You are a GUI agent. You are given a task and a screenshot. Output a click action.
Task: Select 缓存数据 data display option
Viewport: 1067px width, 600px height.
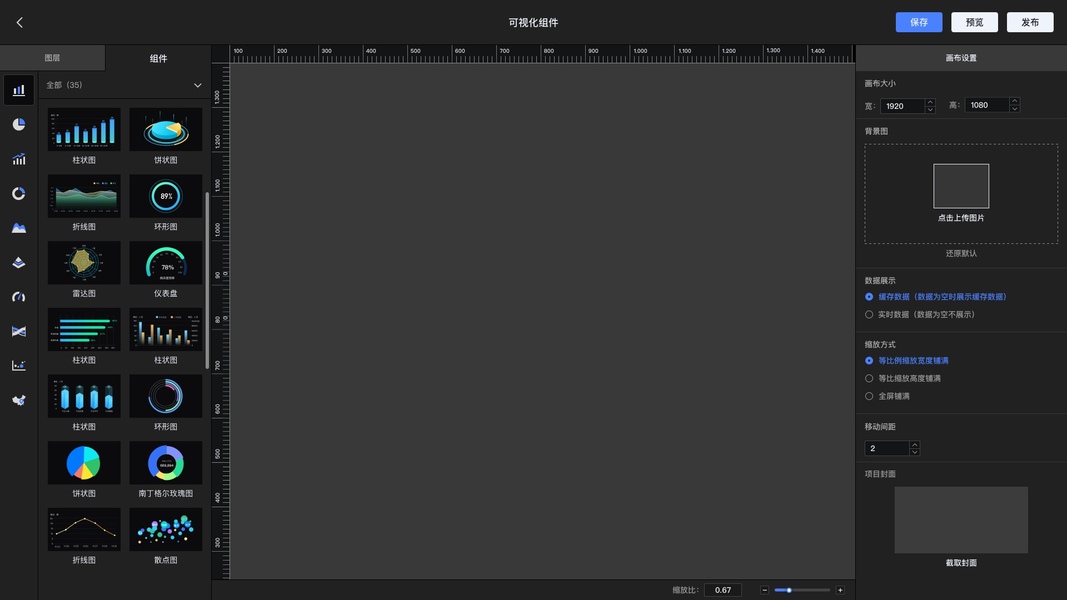(x=869, y=297)
